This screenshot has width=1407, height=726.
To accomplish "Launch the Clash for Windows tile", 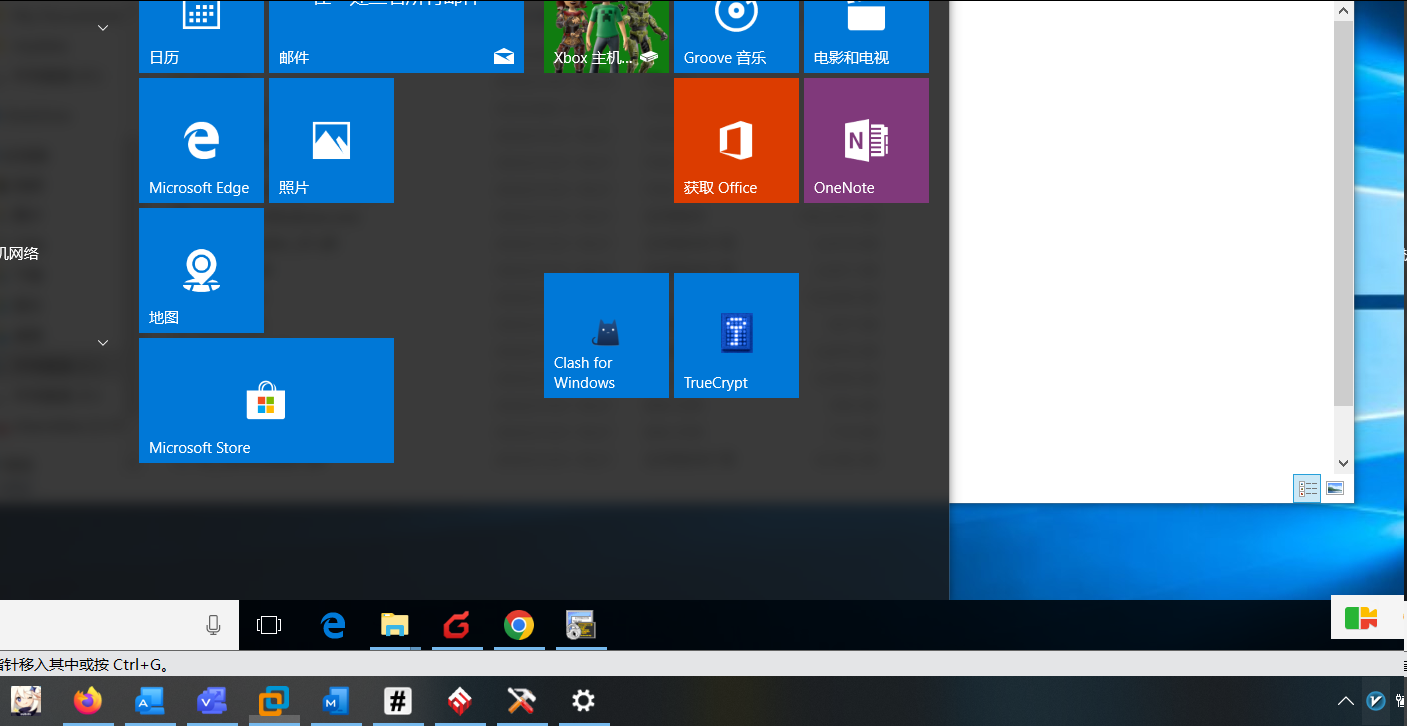I will tap(606, 335).
